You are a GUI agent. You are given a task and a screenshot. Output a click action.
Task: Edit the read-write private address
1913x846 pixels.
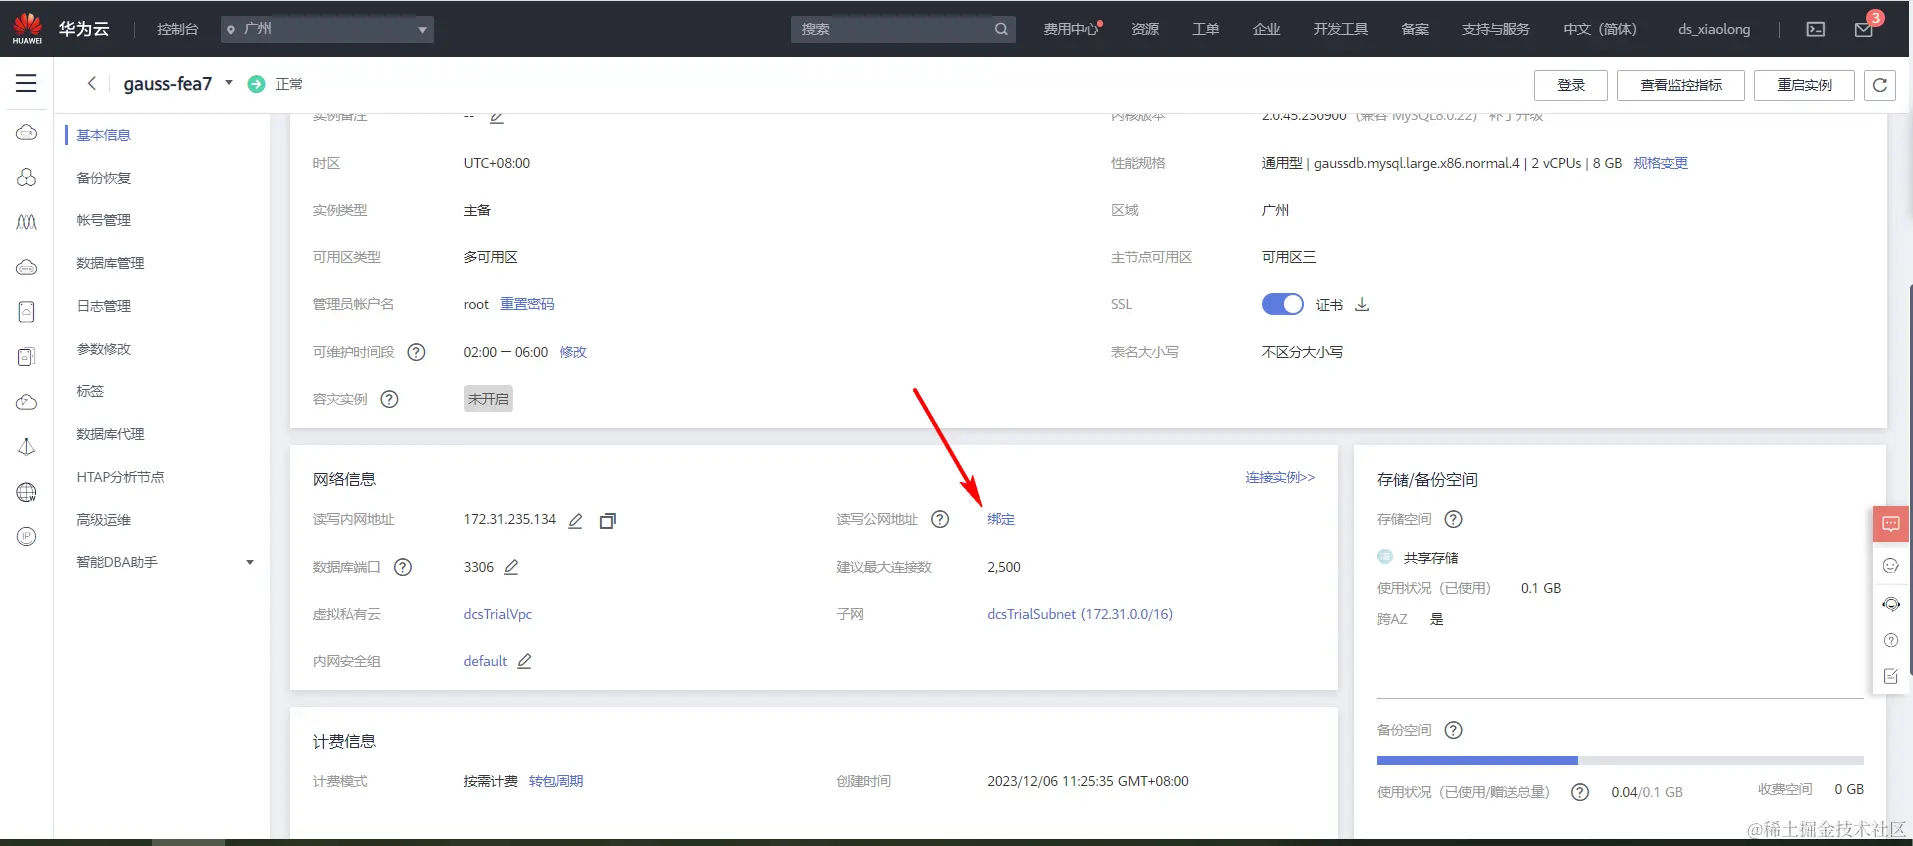click(575, 520)
